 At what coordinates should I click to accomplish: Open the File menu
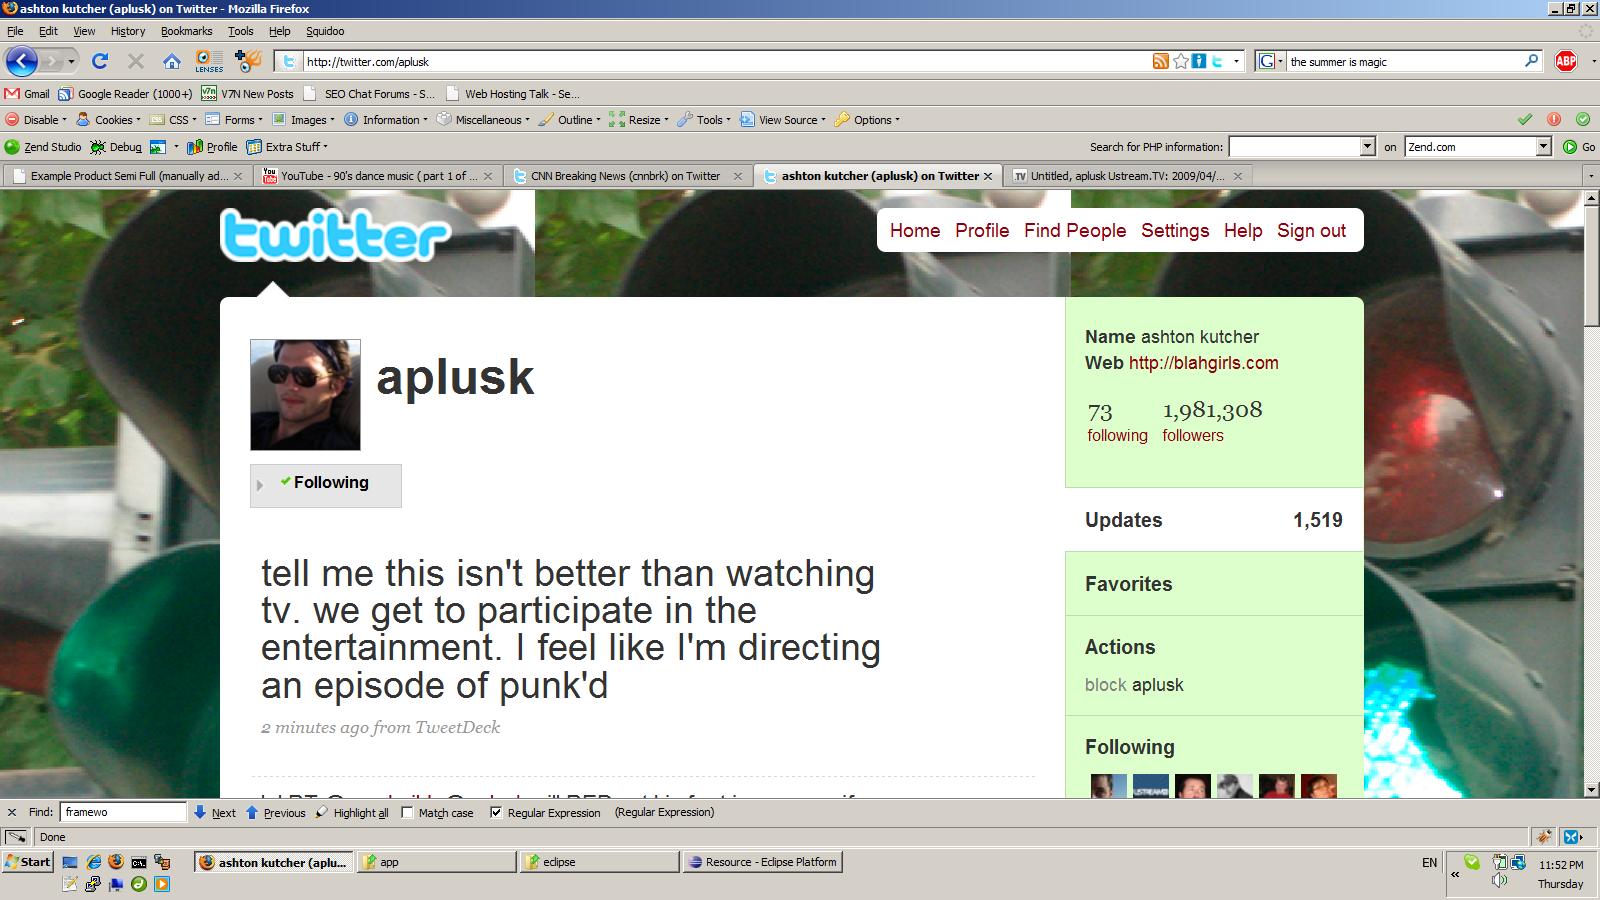15,31
